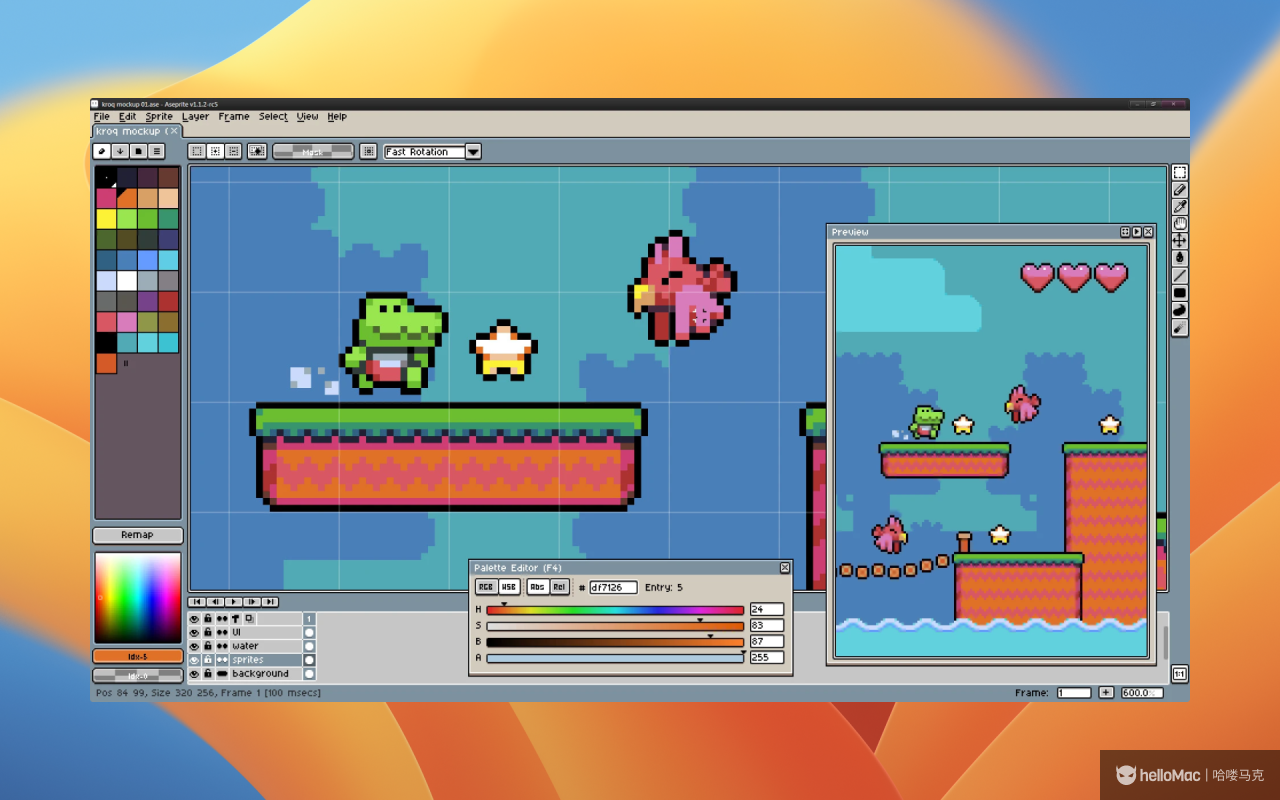Choose Replace selection mode icon
Image resolution: width=1280 pixels, height=800 pixels.
[x=197, y=151]
